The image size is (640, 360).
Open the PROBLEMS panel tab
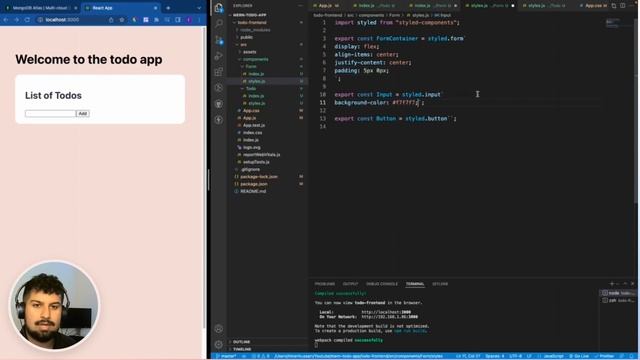tap(325, 284)
